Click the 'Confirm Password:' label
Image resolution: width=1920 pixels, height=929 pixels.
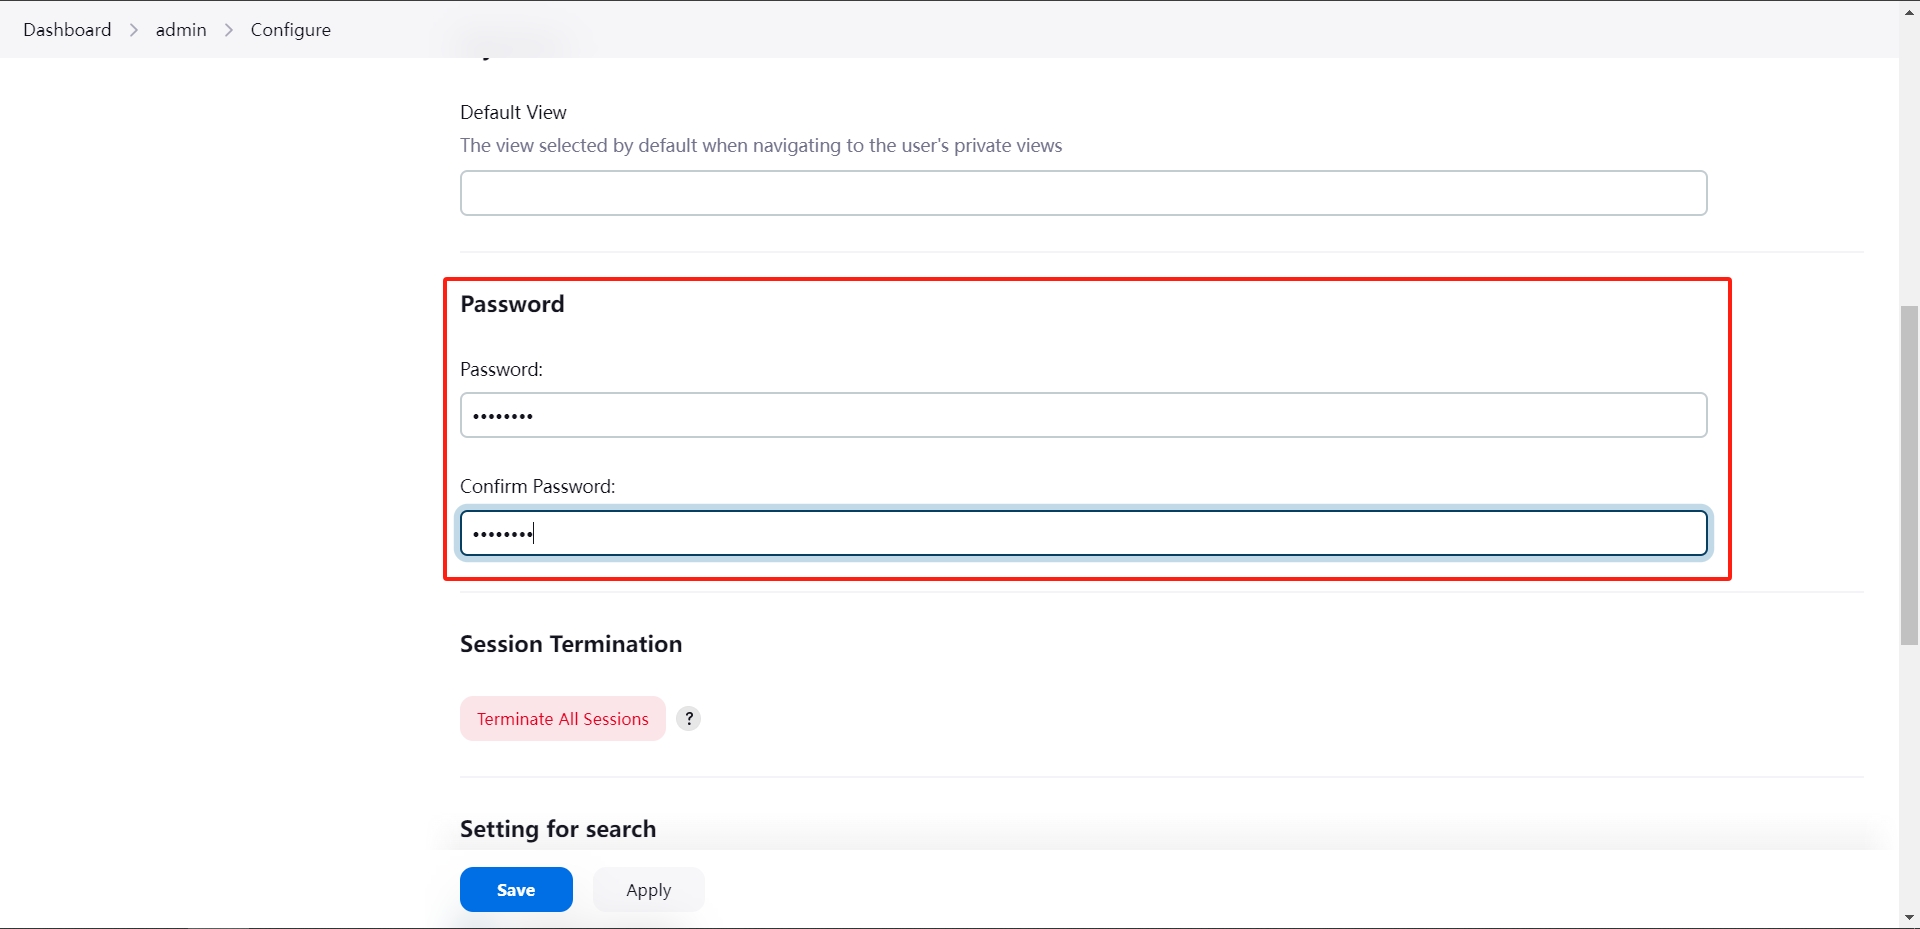[537, 487]
